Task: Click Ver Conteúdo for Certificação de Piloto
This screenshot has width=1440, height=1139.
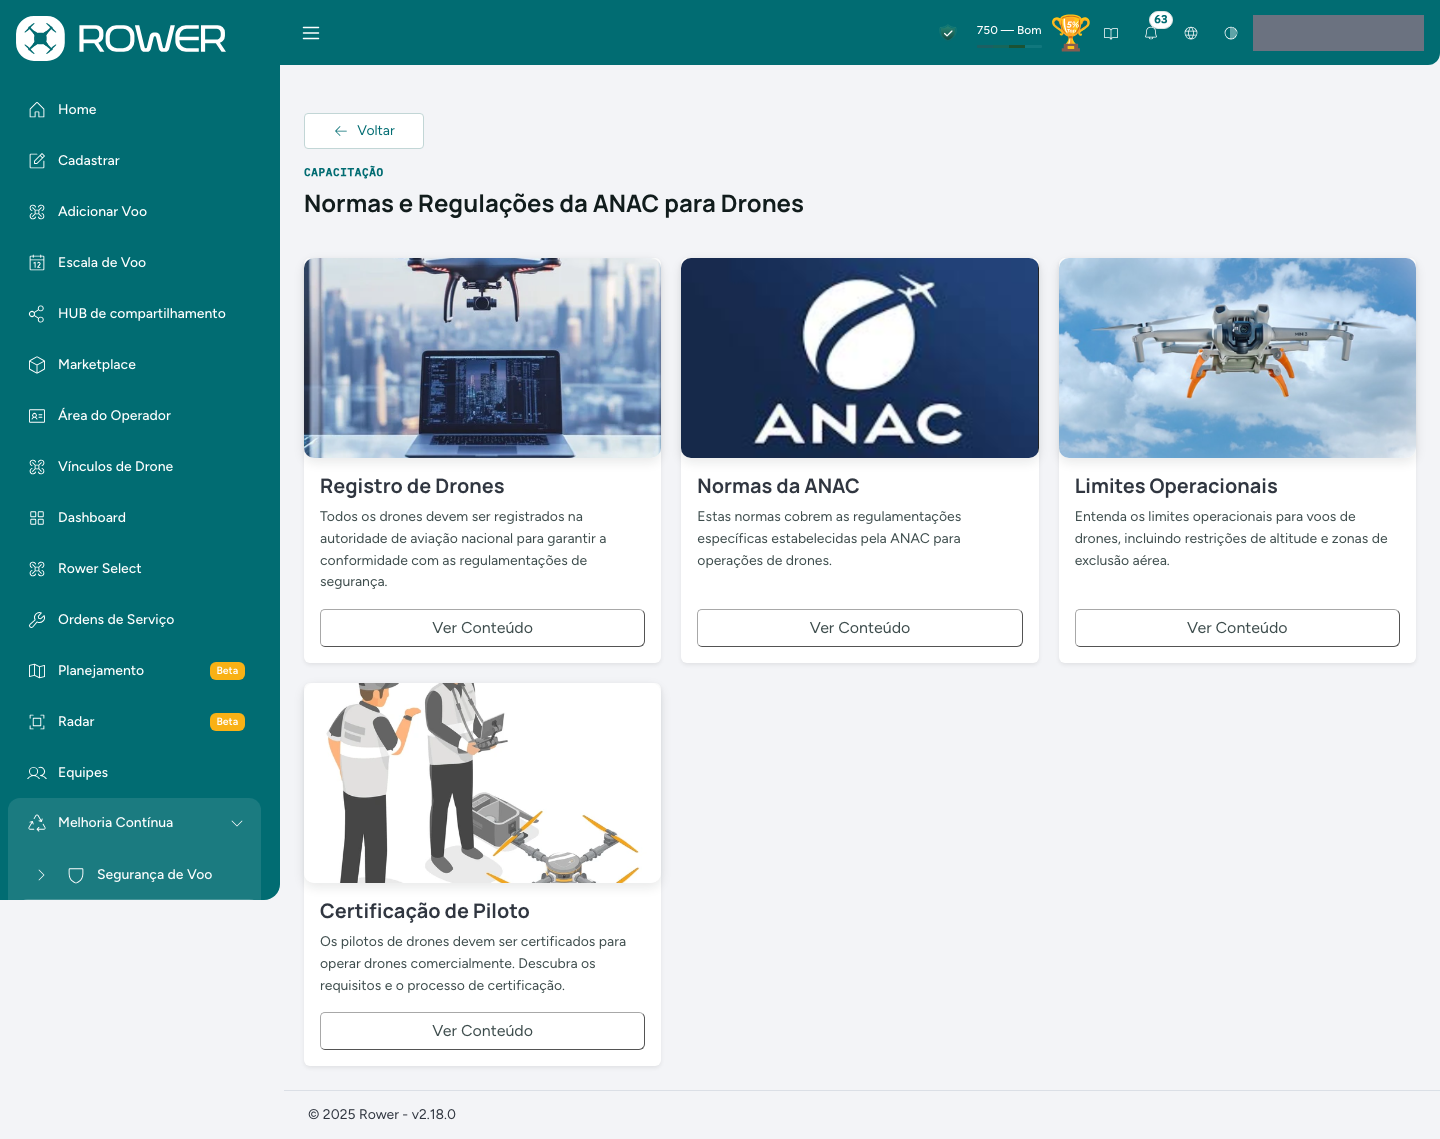Action: pyautogui.click(x=482, y=1031)
